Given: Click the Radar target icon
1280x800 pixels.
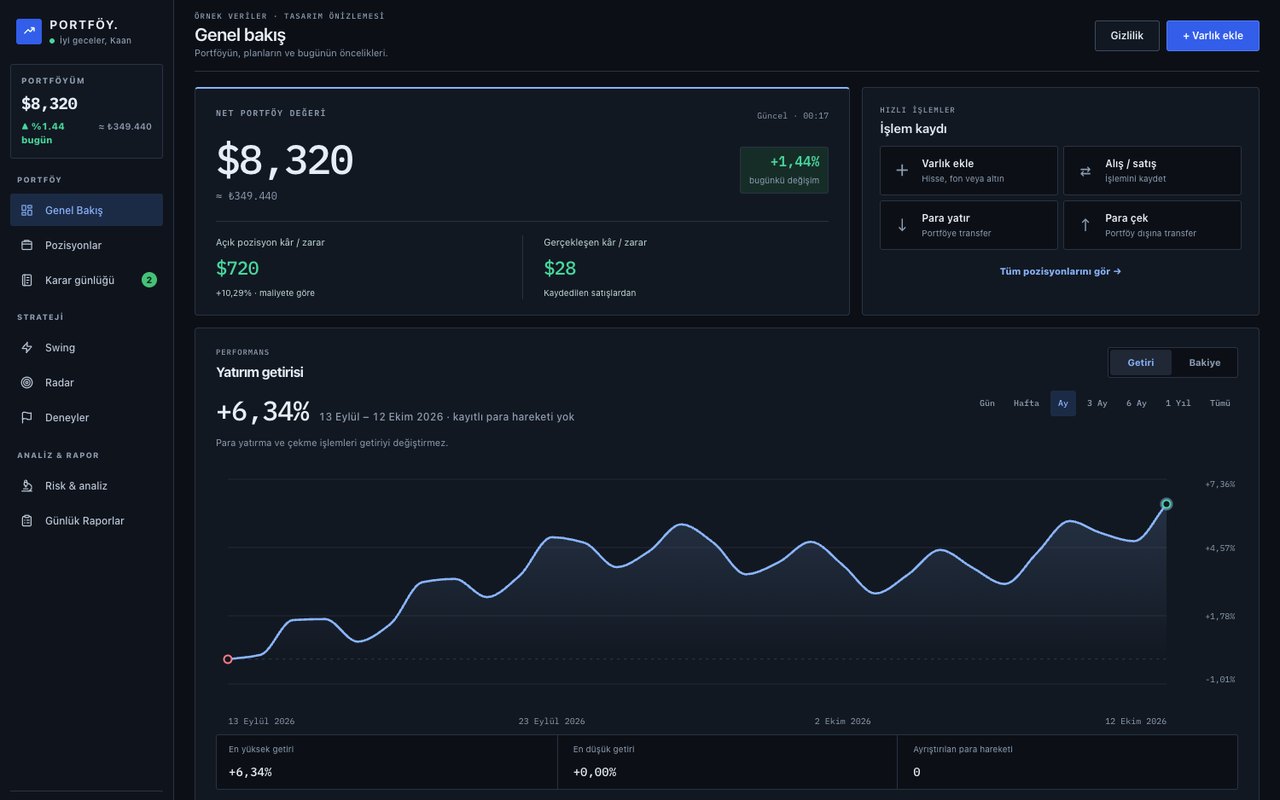Looking at the screenshot, I should 27,383.
